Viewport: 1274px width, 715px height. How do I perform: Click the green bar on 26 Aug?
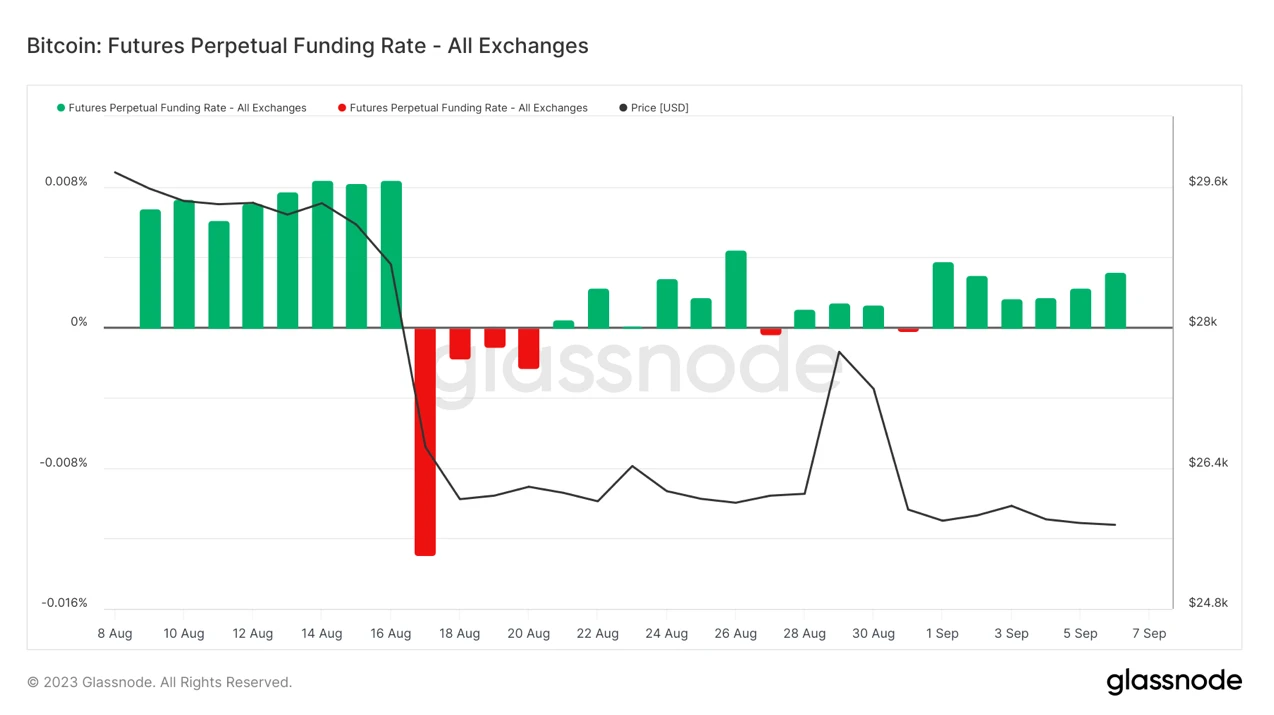pos(736,289)
